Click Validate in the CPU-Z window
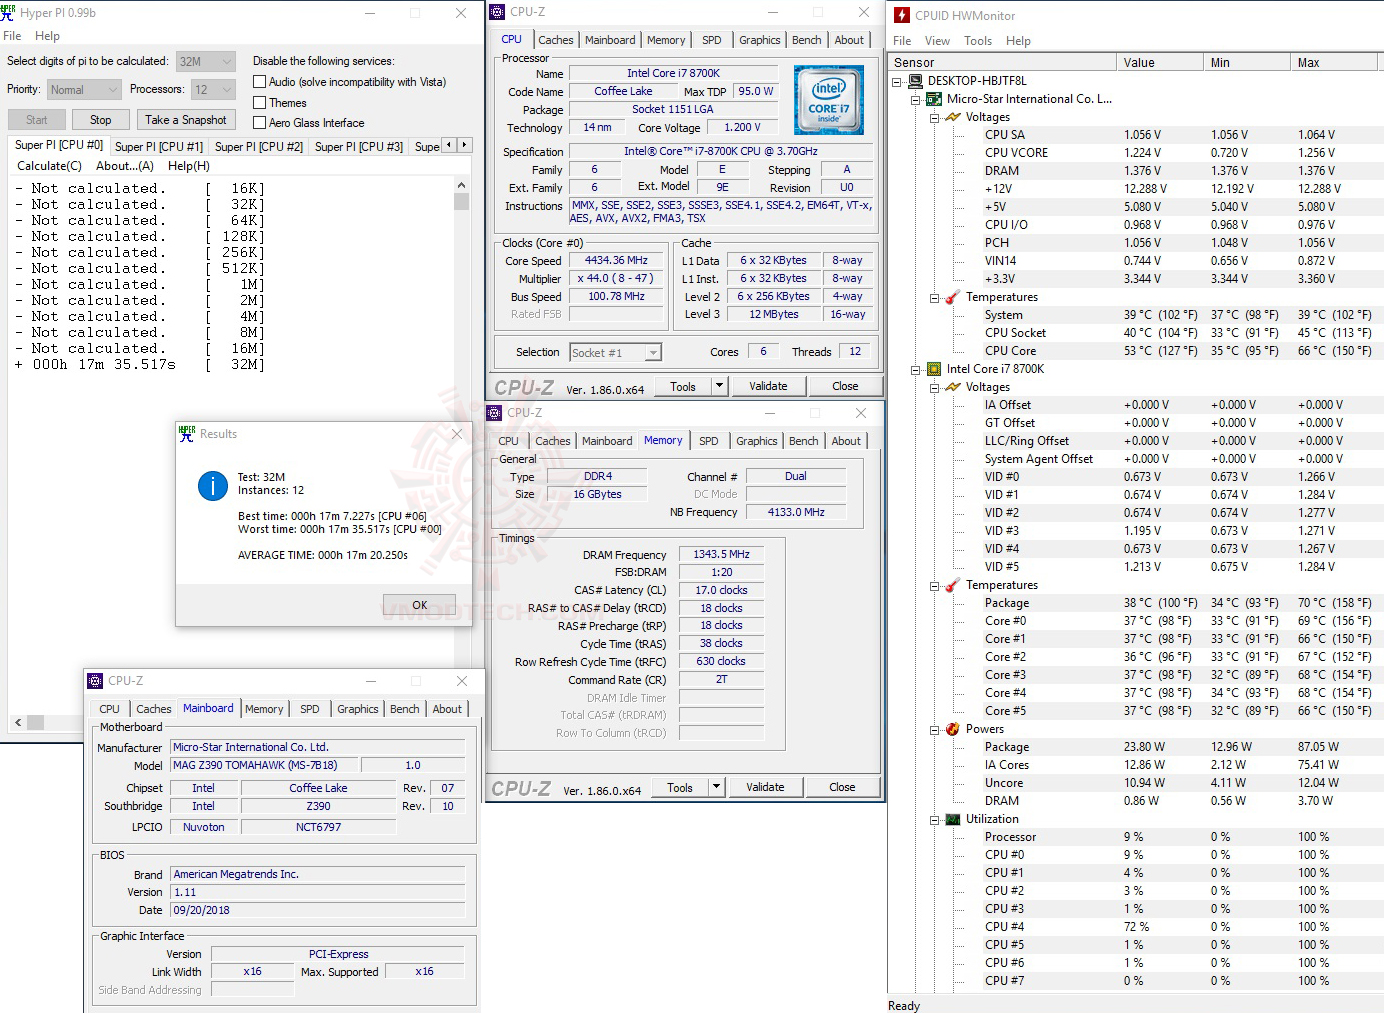Image resolution: width=1384 pixels, height=1013 pixels. [768, 385]
